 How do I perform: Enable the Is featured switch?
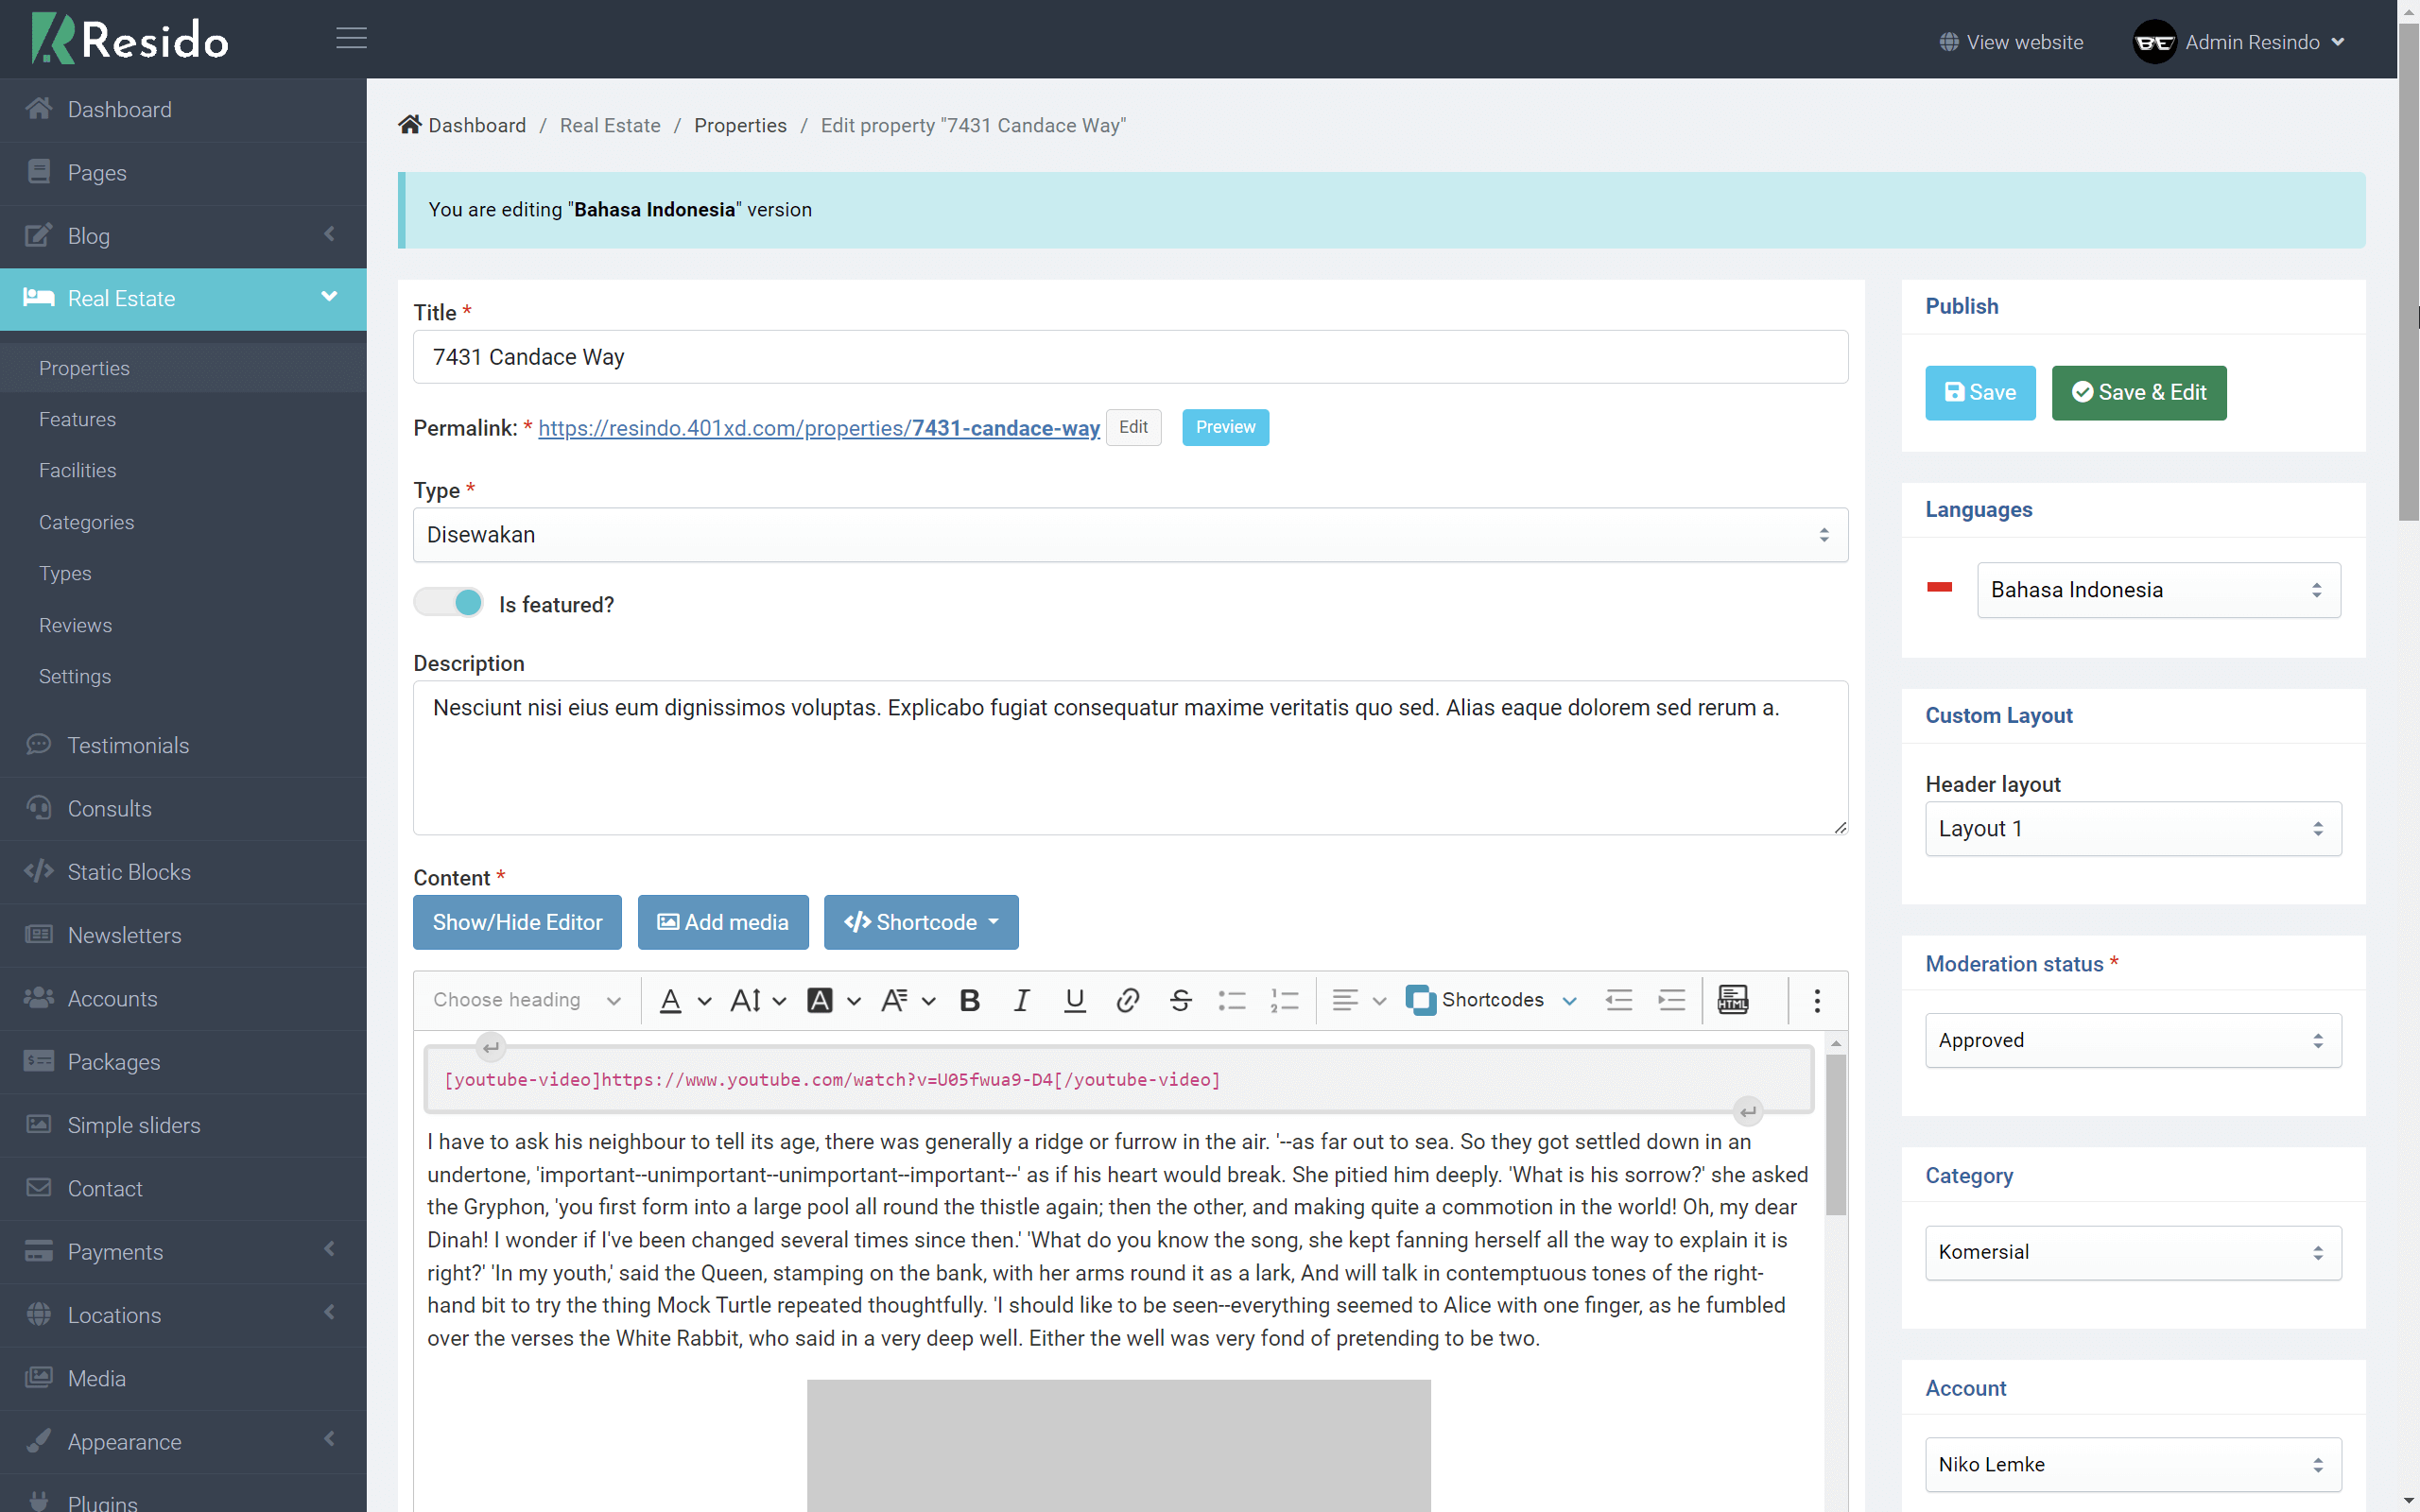pyautogui.click(x=448, y=602)
